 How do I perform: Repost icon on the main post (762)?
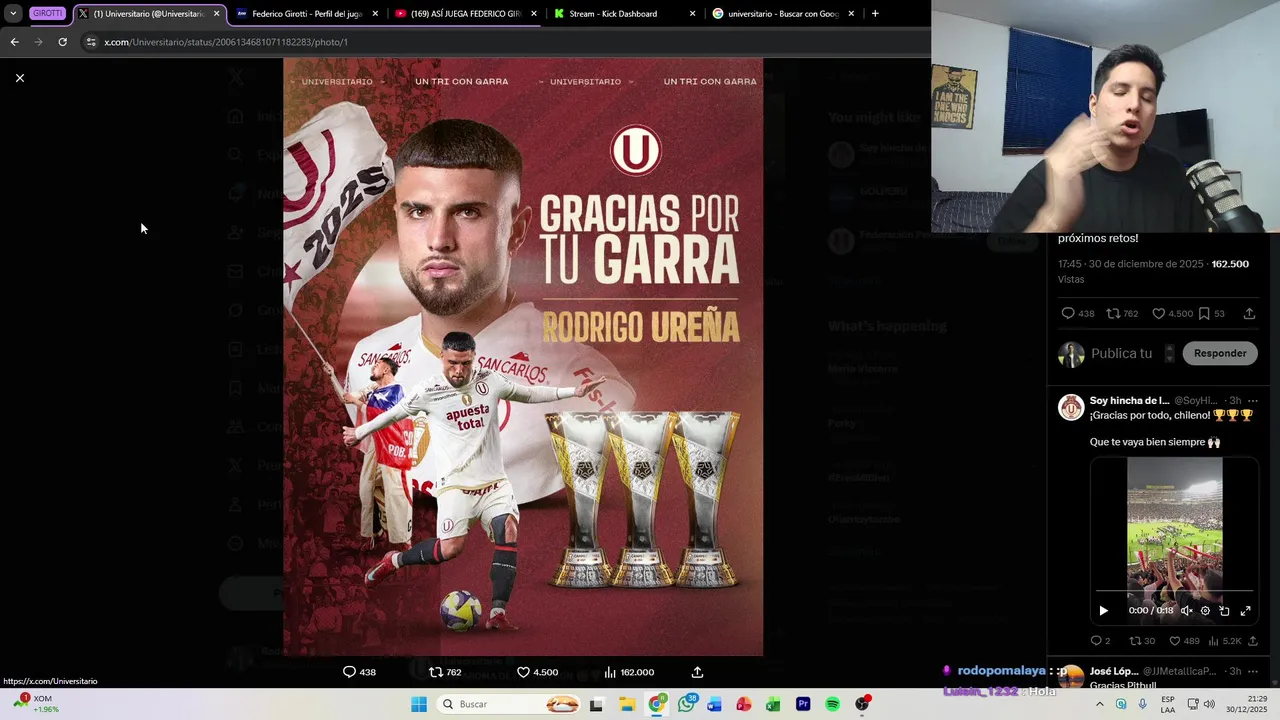click(1121, 314)
